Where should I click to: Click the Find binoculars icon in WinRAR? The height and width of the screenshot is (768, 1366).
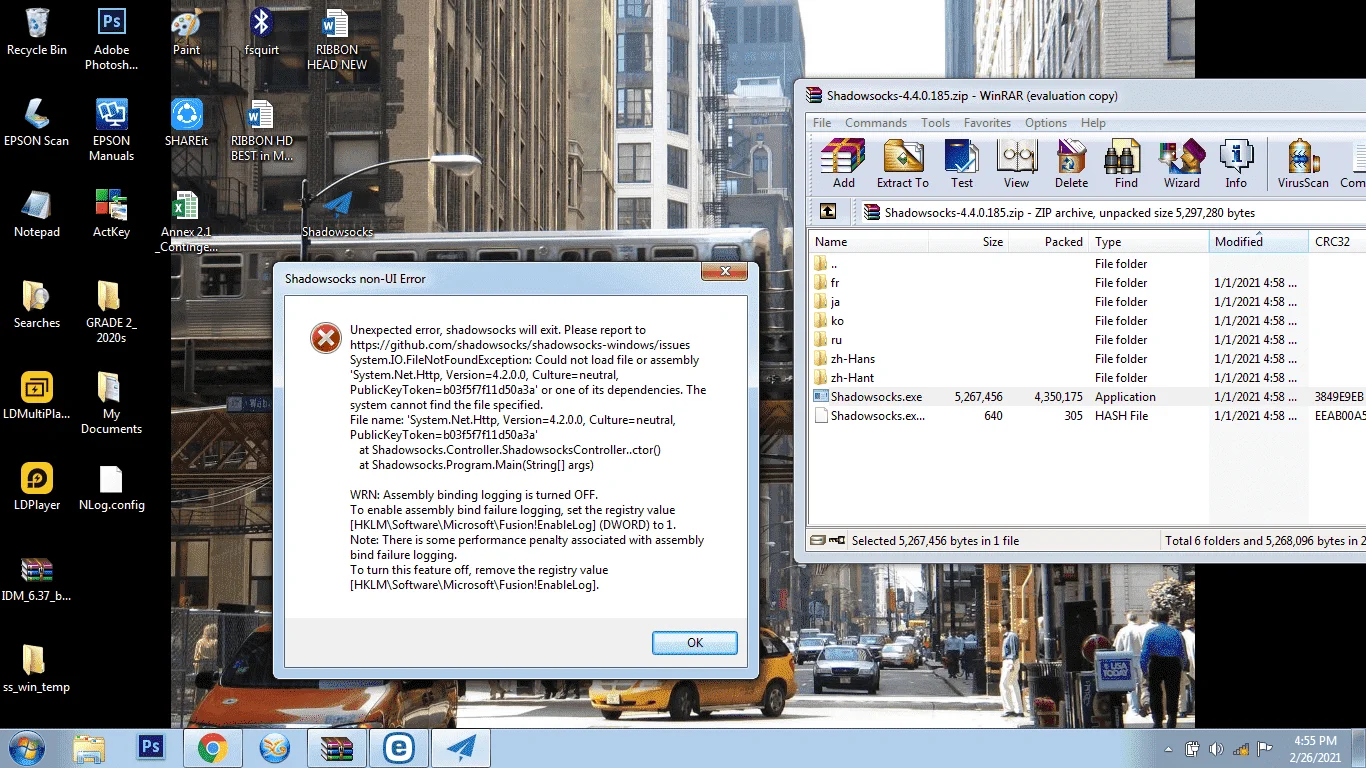coord(1126,164)
